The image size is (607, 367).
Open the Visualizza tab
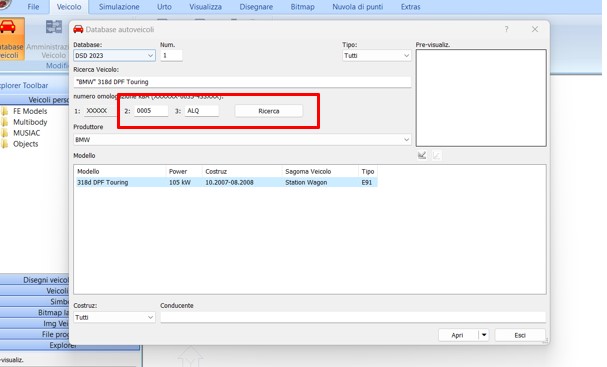[x=206, y=7]
